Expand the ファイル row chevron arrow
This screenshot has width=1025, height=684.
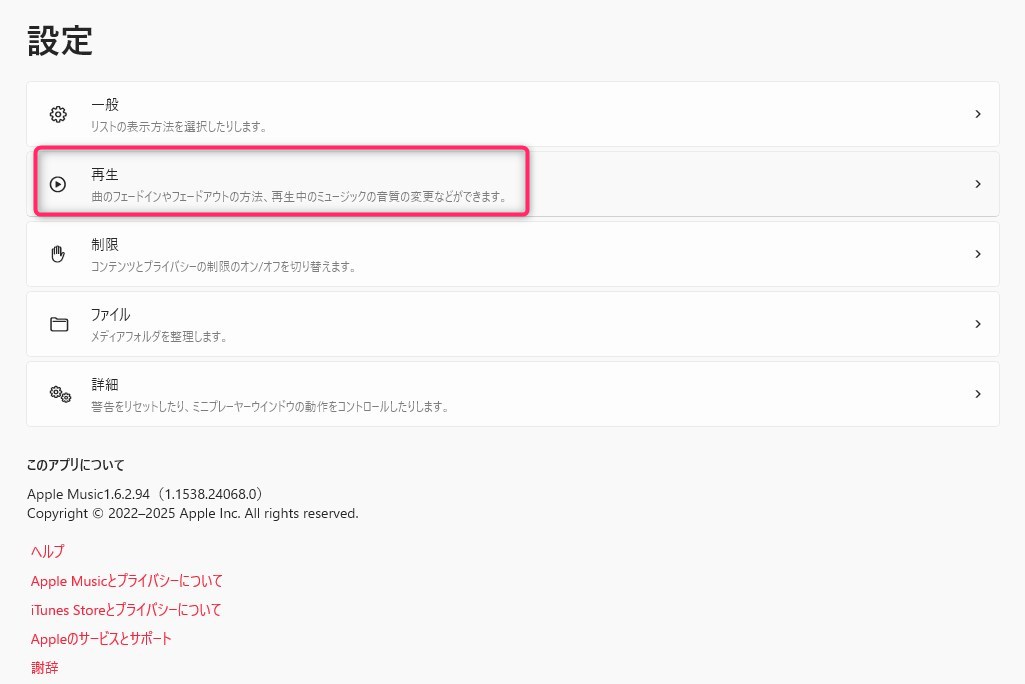pyautogui.click(x=977, y=324)
